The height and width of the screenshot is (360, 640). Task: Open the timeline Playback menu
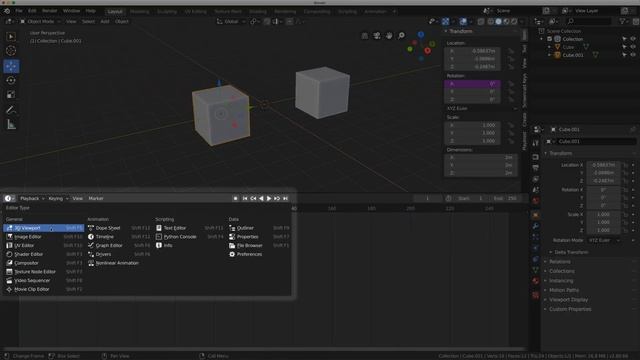pos(32,198)
